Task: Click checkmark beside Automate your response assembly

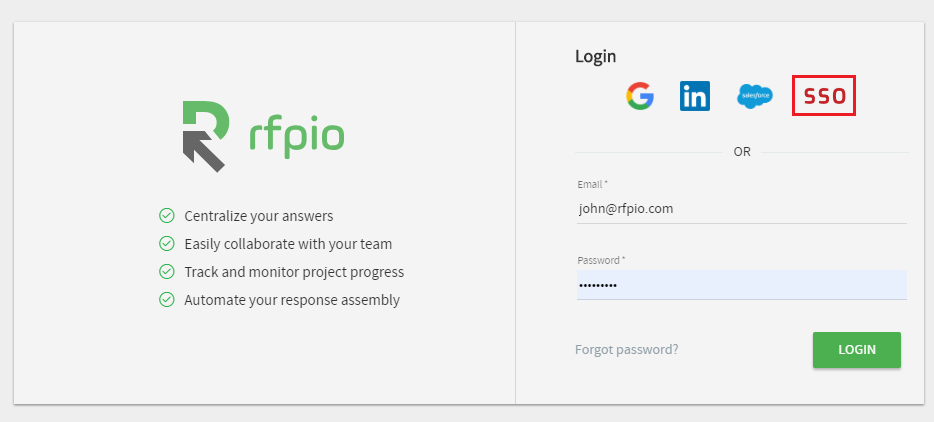Action: 167,300
